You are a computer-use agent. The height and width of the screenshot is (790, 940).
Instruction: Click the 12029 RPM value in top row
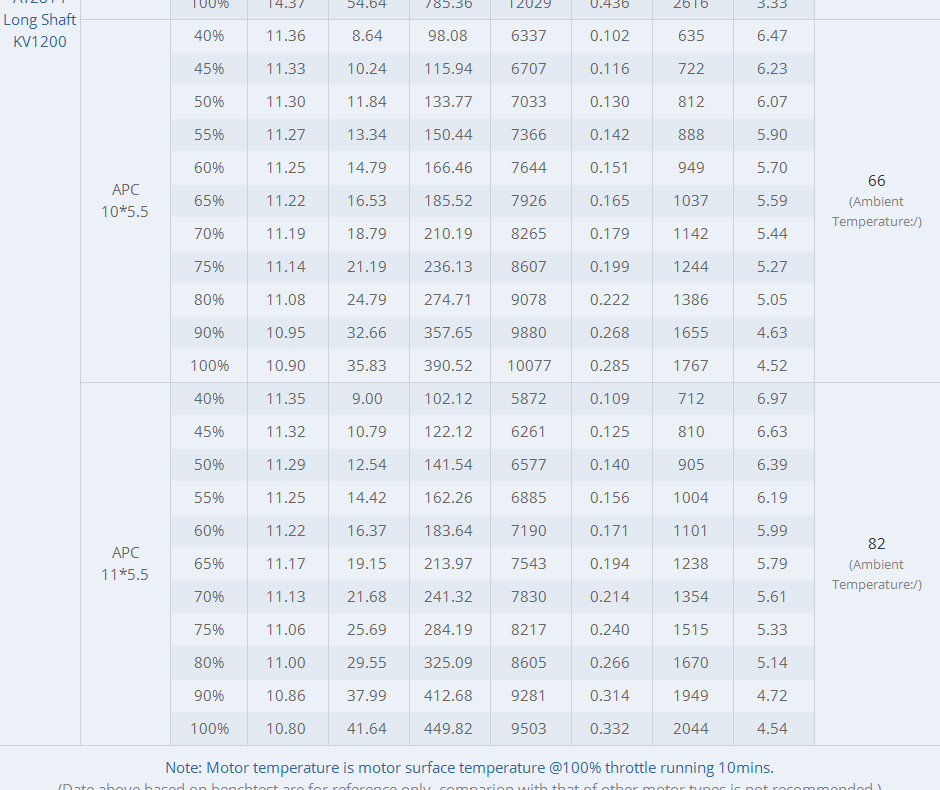[529, 5]
